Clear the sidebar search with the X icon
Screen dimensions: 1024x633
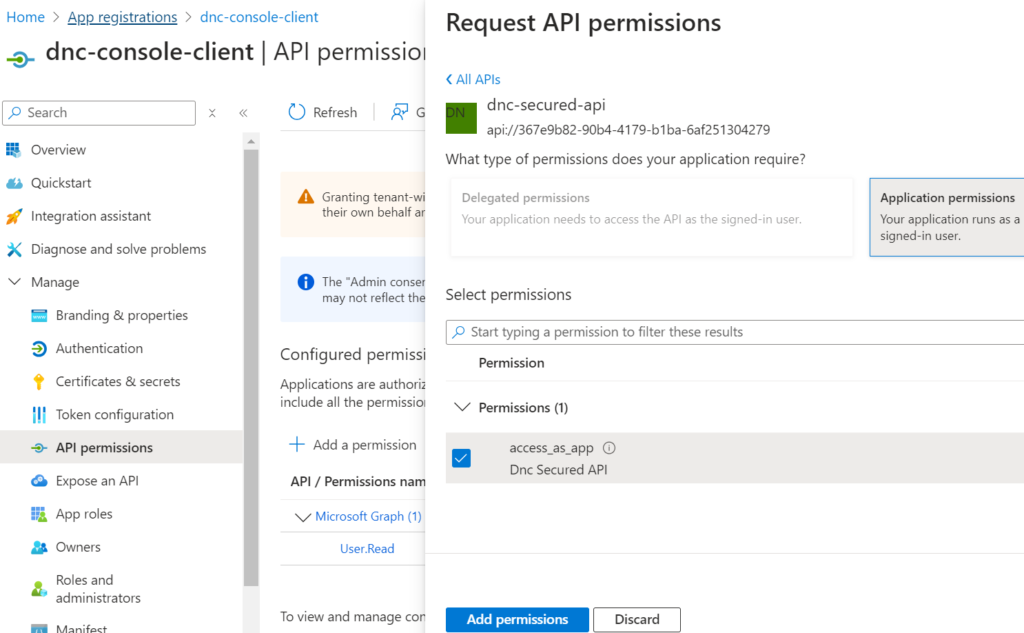212,113
